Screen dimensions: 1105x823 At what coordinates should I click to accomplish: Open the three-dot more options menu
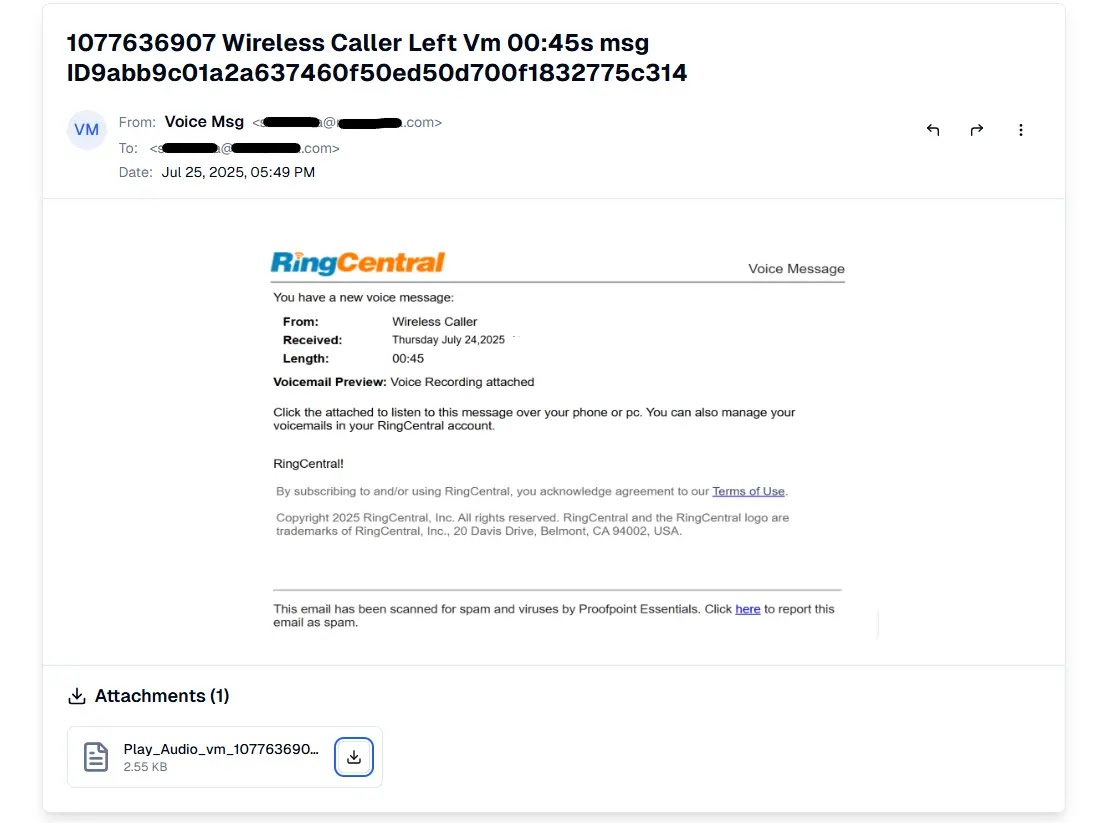[1021, 130]
